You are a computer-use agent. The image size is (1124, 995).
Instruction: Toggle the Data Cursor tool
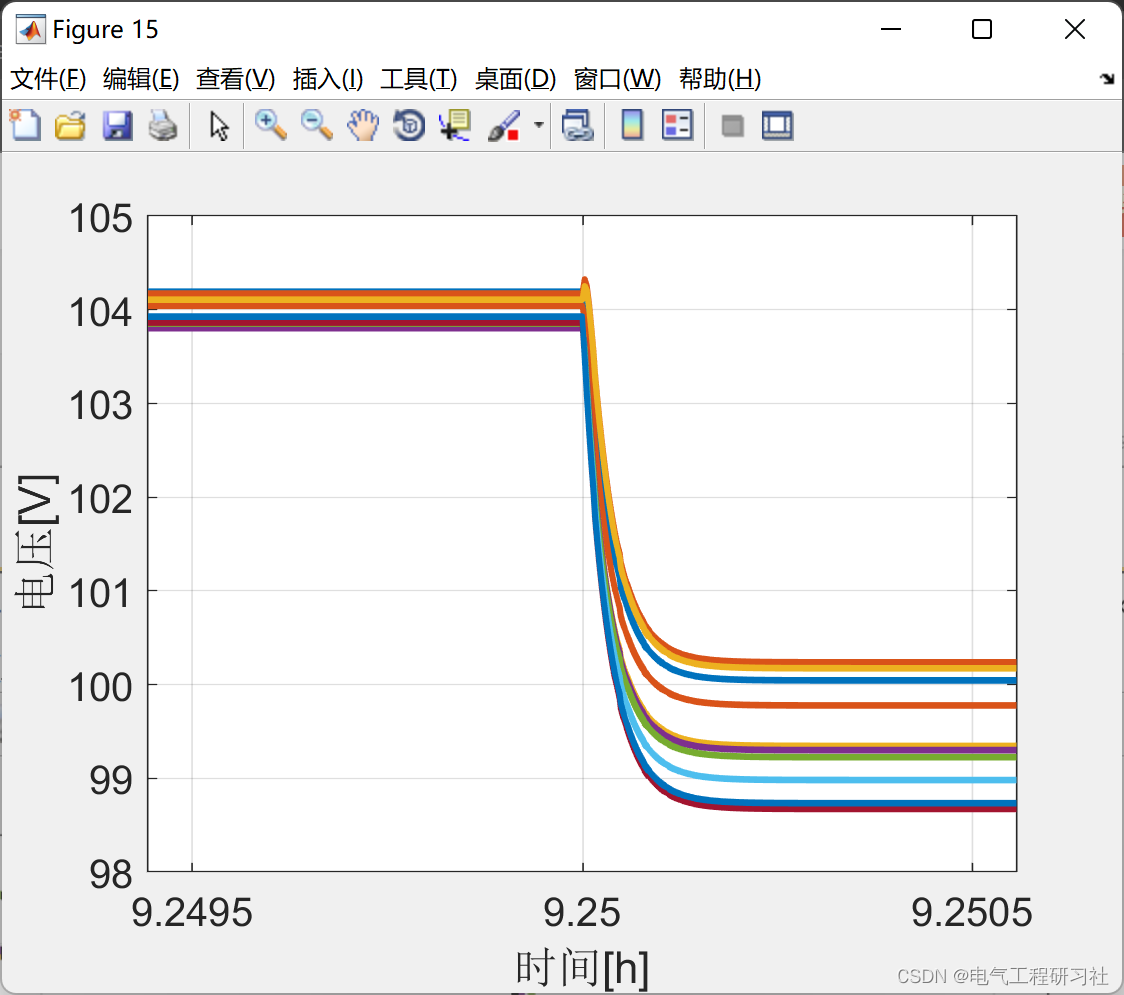(455, 125)
